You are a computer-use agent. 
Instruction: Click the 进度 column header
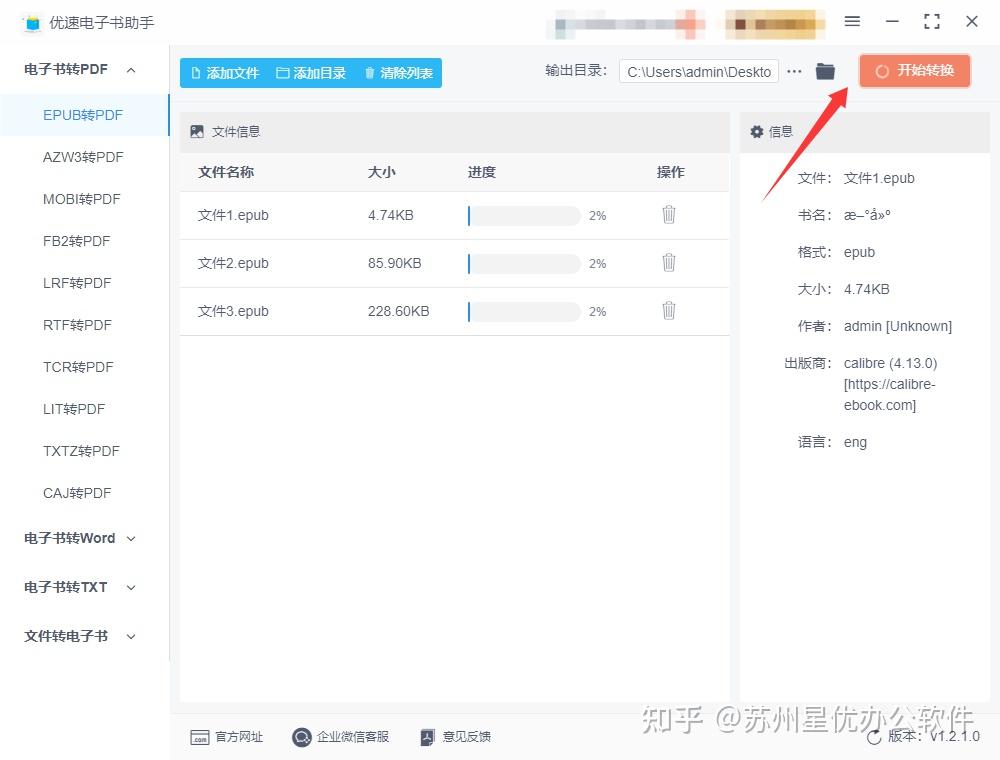pyautogui.click(x=482, y=172)
